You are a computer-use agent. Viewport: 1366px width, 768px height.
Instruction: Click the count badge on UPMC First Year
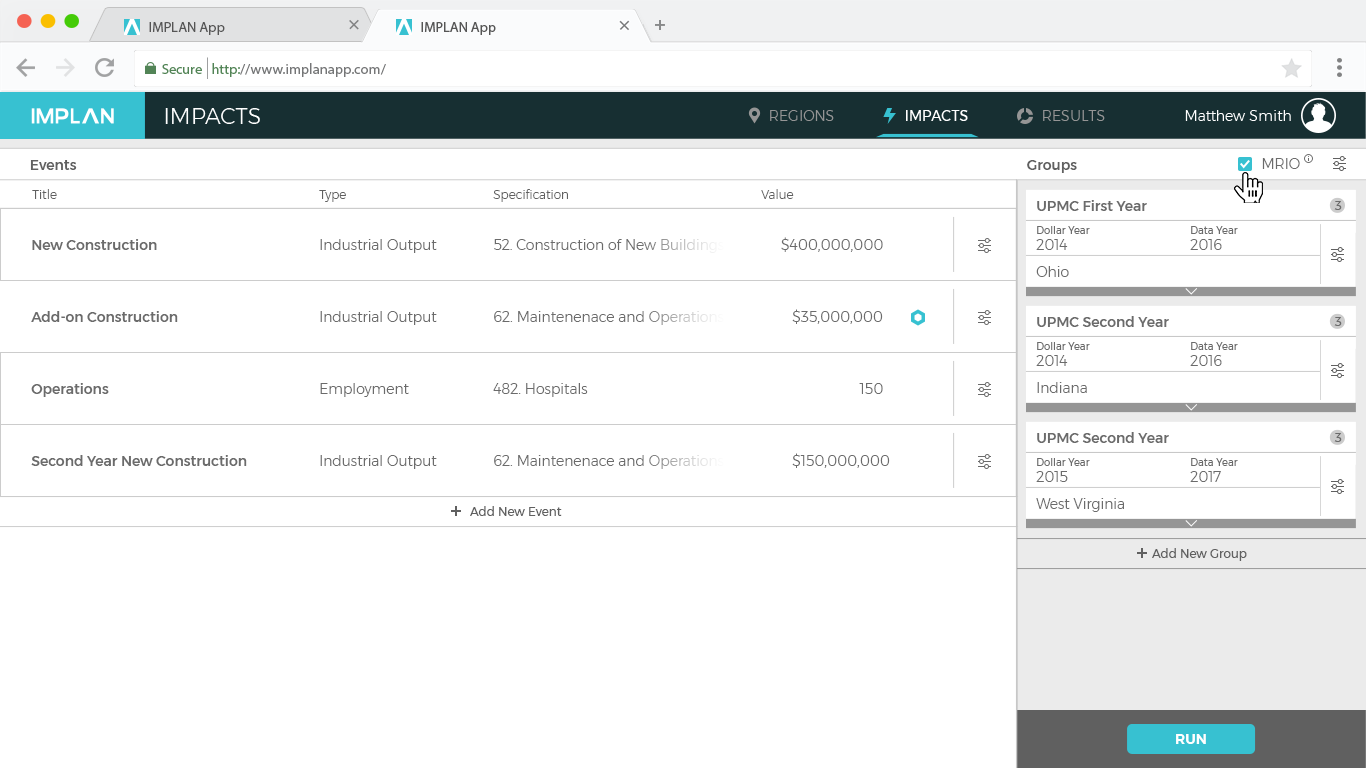(1337, 206)
